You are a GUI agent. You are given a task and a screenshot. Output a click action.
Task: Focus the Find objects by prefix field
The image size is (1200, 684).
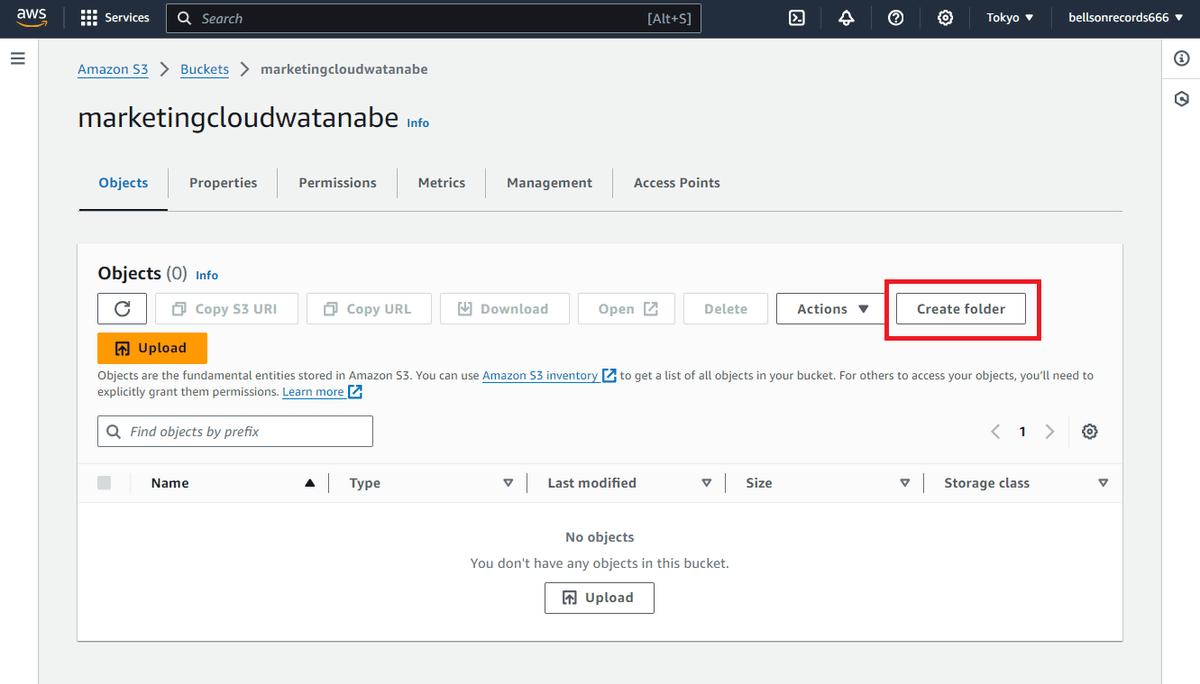(x=235, y=432)
